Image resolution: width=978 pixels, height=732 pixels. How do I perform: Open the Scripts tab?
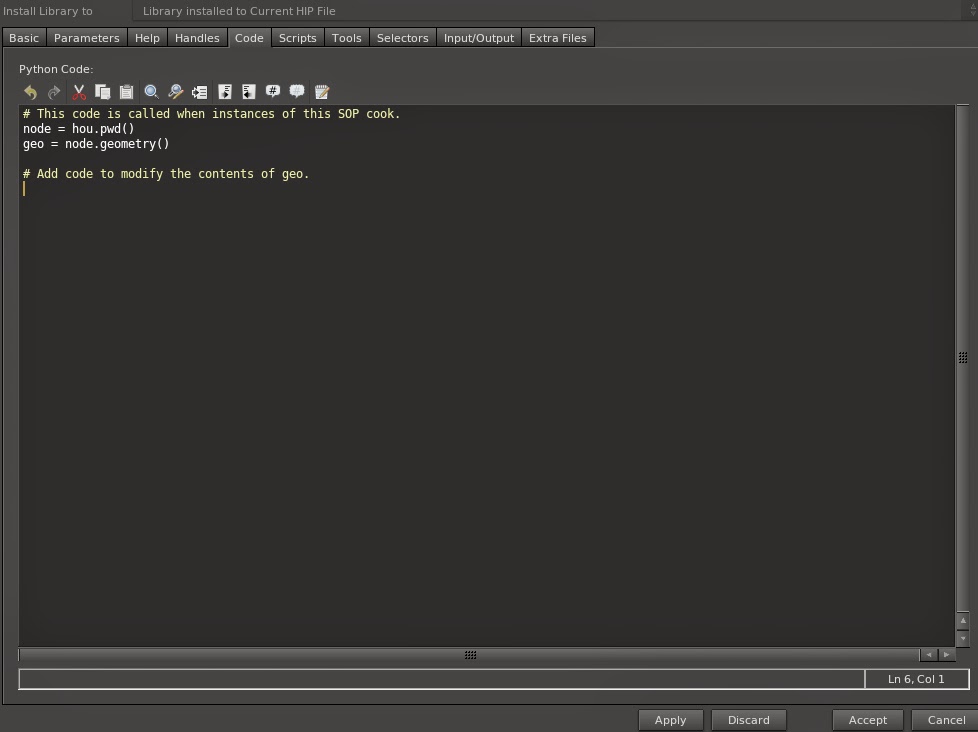point(297,37)
